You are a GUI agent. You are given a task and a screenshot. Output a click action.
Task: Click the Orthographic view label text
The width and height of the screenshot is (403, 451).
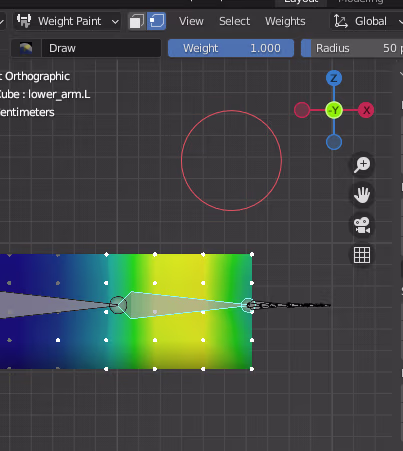(x=37, y=76)
